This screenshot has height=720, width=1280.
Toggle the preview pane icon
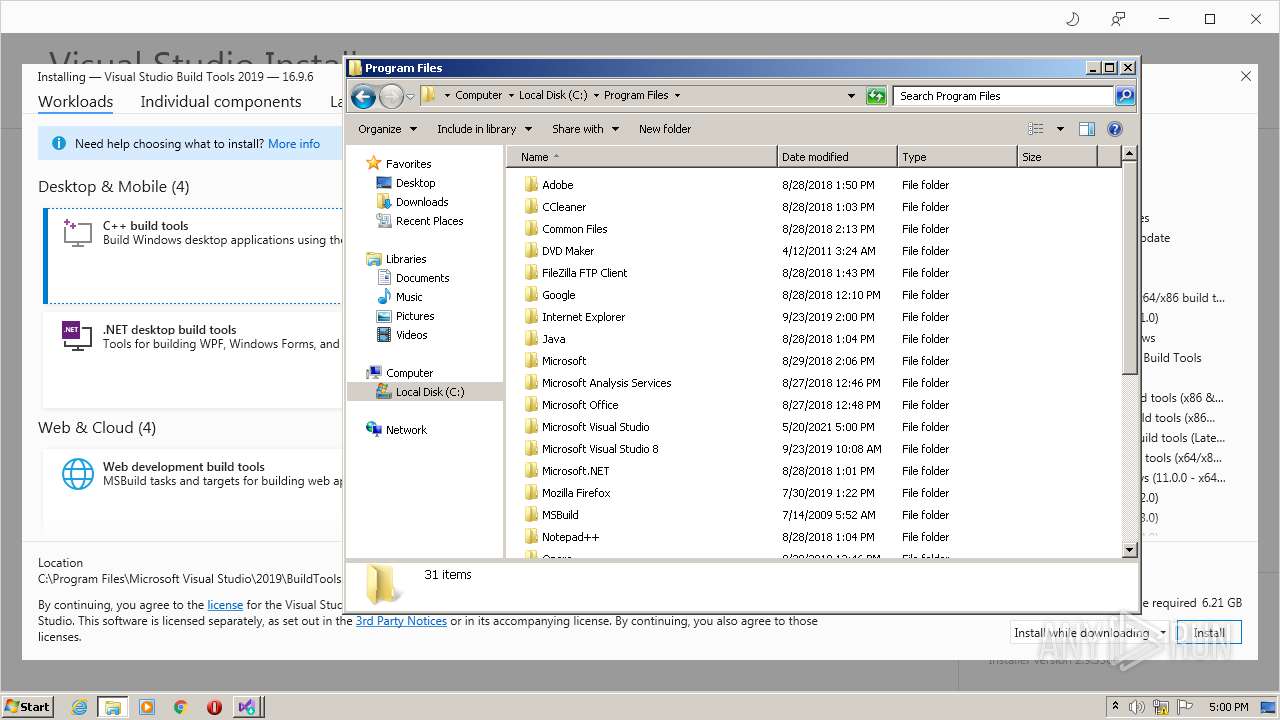(x=1087, y=129)
